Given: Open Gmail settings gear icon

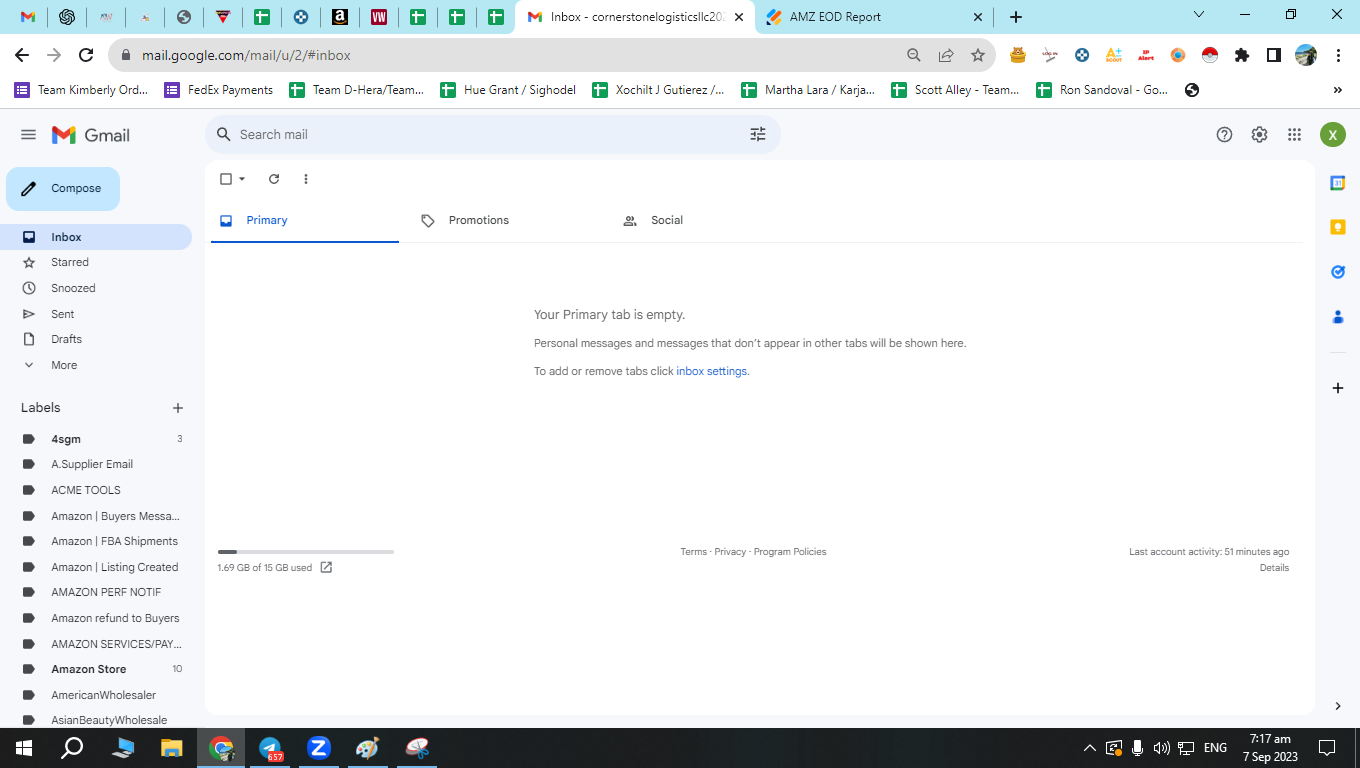Looking at the screenshot, I should coord(1259,135).
